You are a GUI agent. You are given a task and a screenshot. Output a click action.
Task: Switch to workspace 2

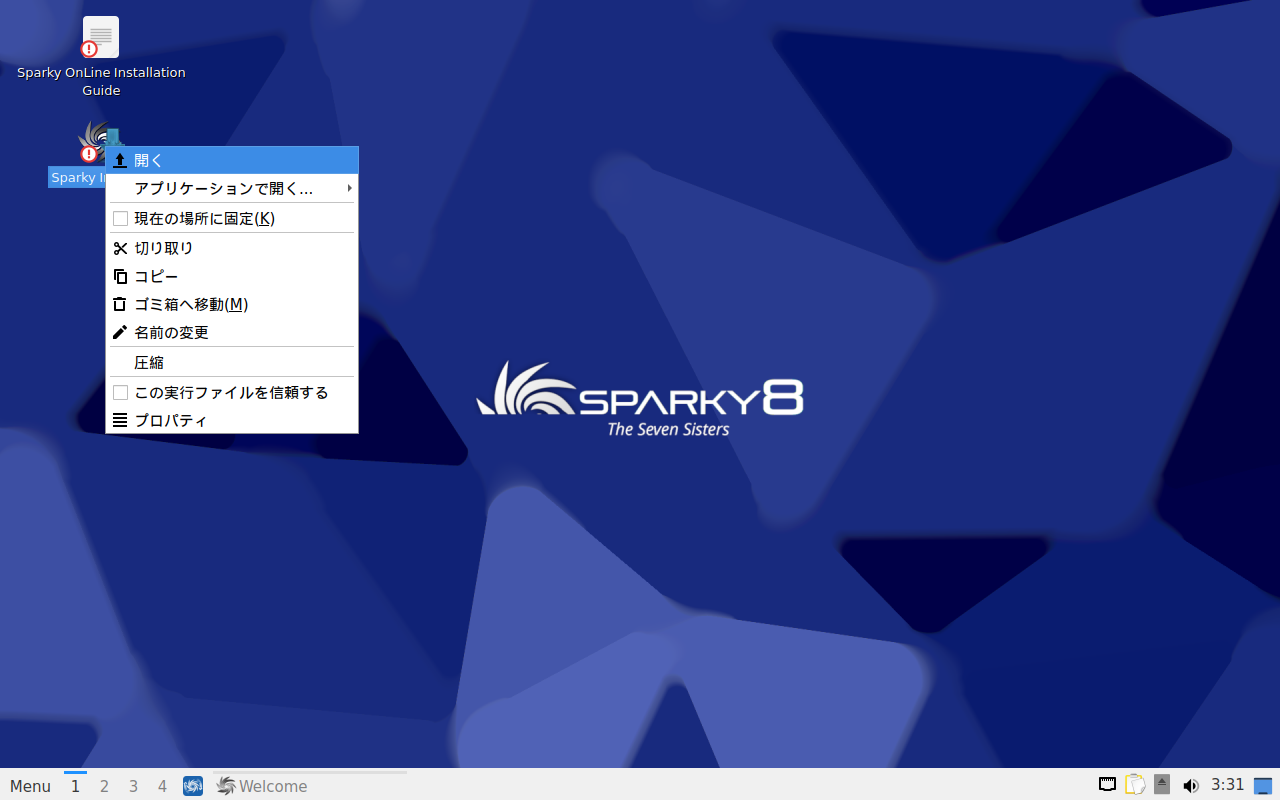(104, 786)
